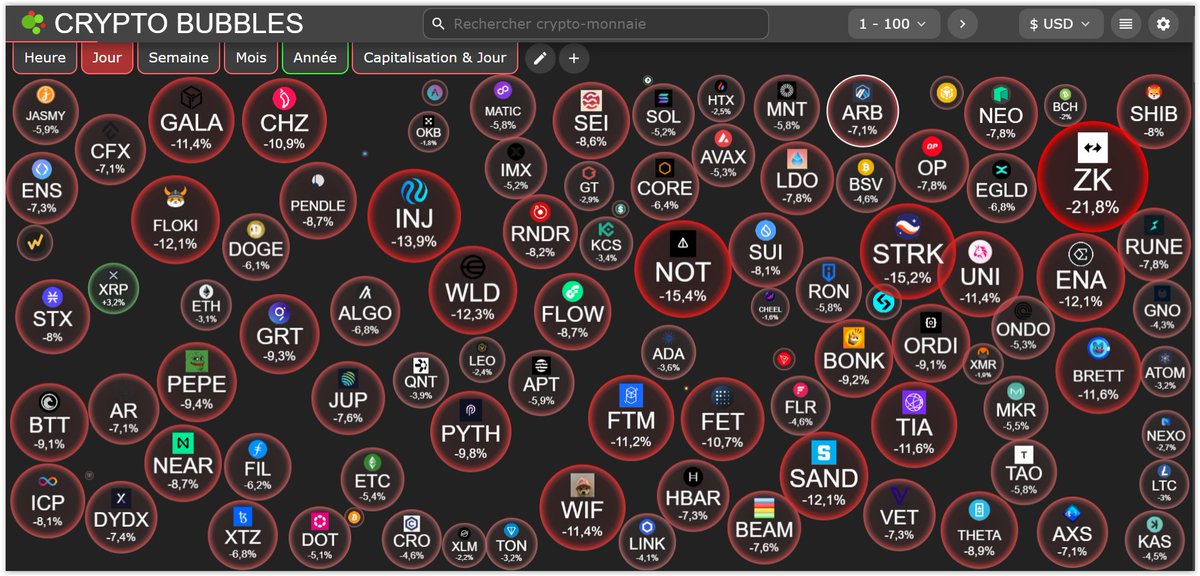Open the Mois tab
The height and width of the screenshot is (576, 1200).
(251, 58)
